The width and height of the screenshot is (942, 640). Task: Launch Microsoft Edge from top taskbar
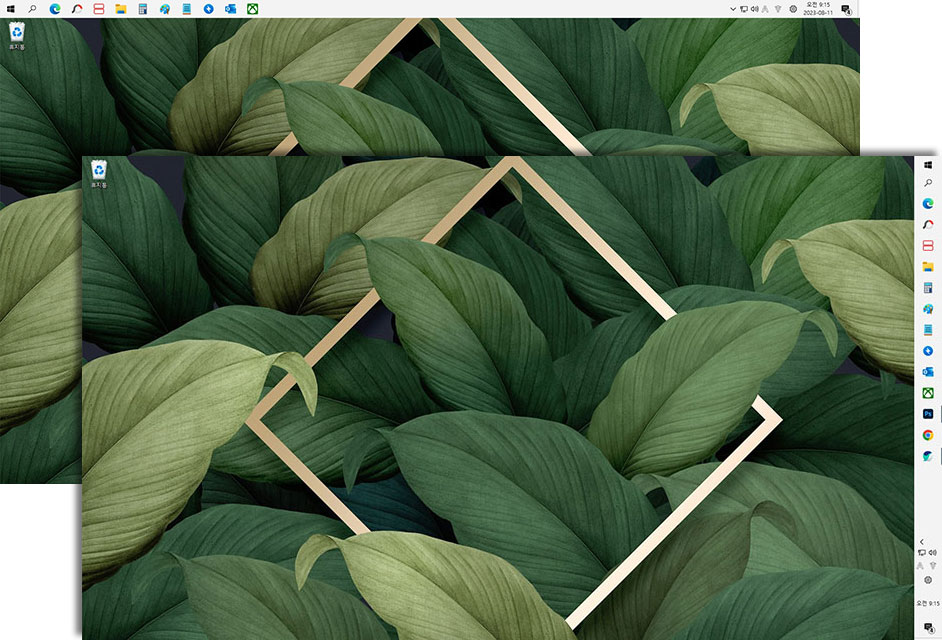coord(55,9)
